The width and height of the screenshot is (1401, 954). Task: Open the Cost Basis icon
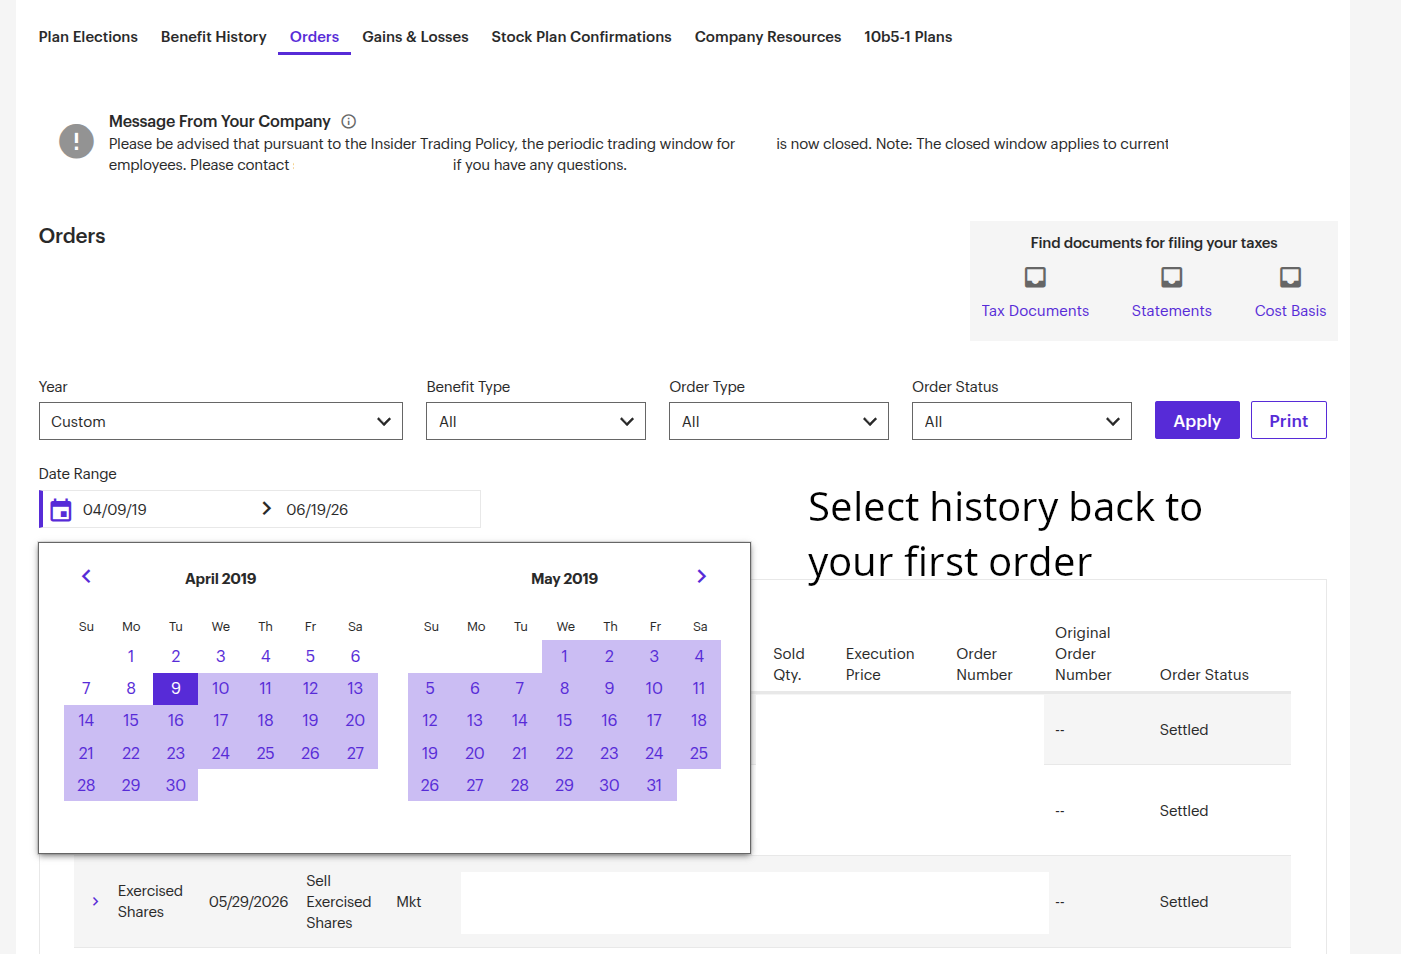click(1290, 277)
